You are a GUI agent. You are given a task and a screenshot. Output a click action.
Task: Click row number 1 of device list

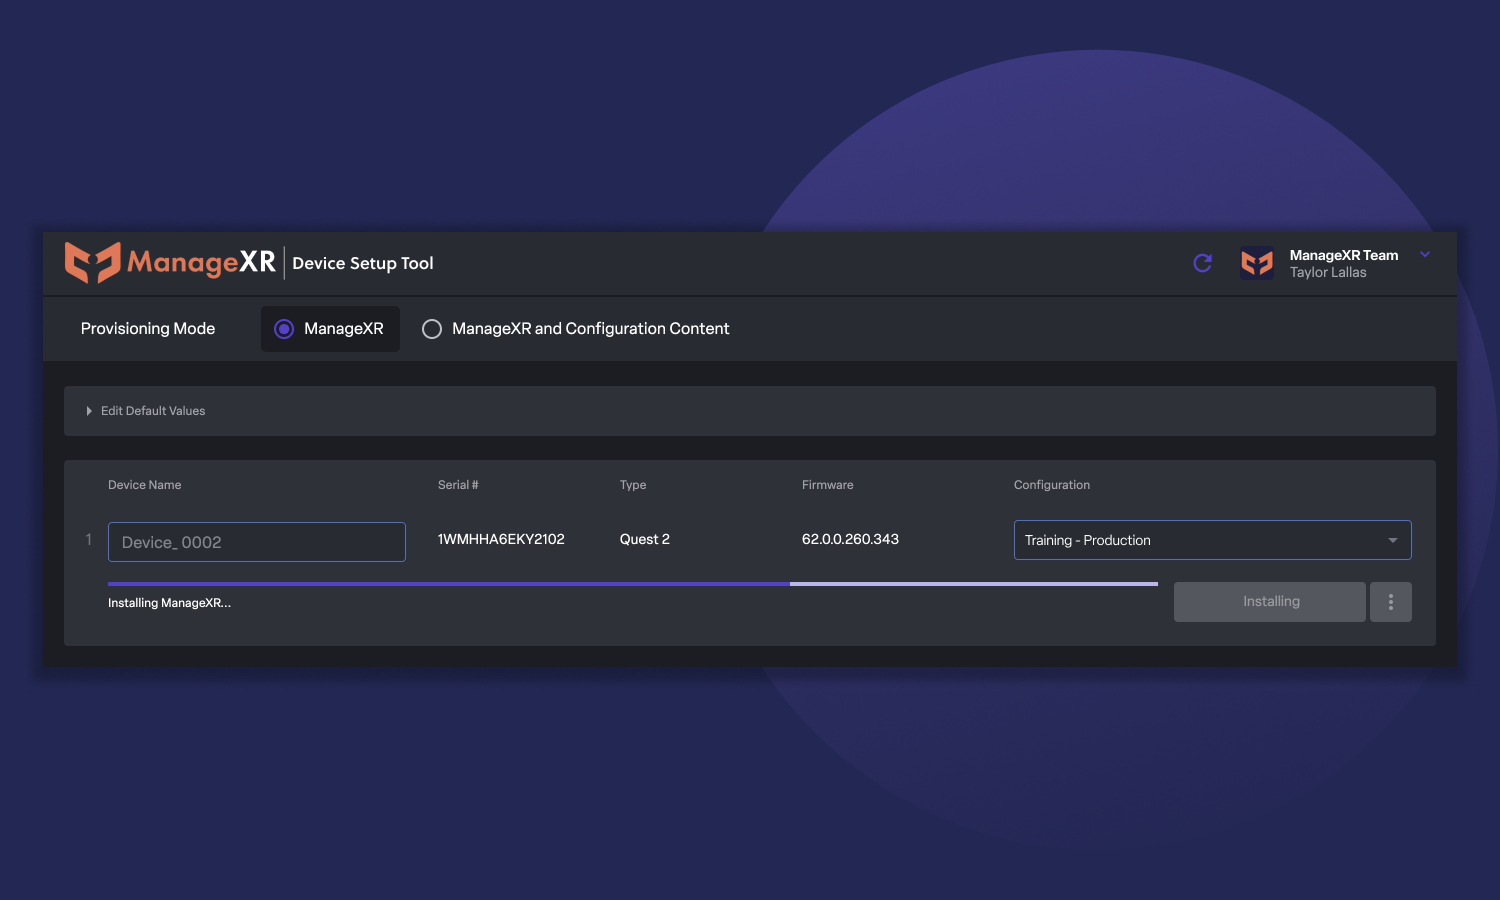point(88,540)
